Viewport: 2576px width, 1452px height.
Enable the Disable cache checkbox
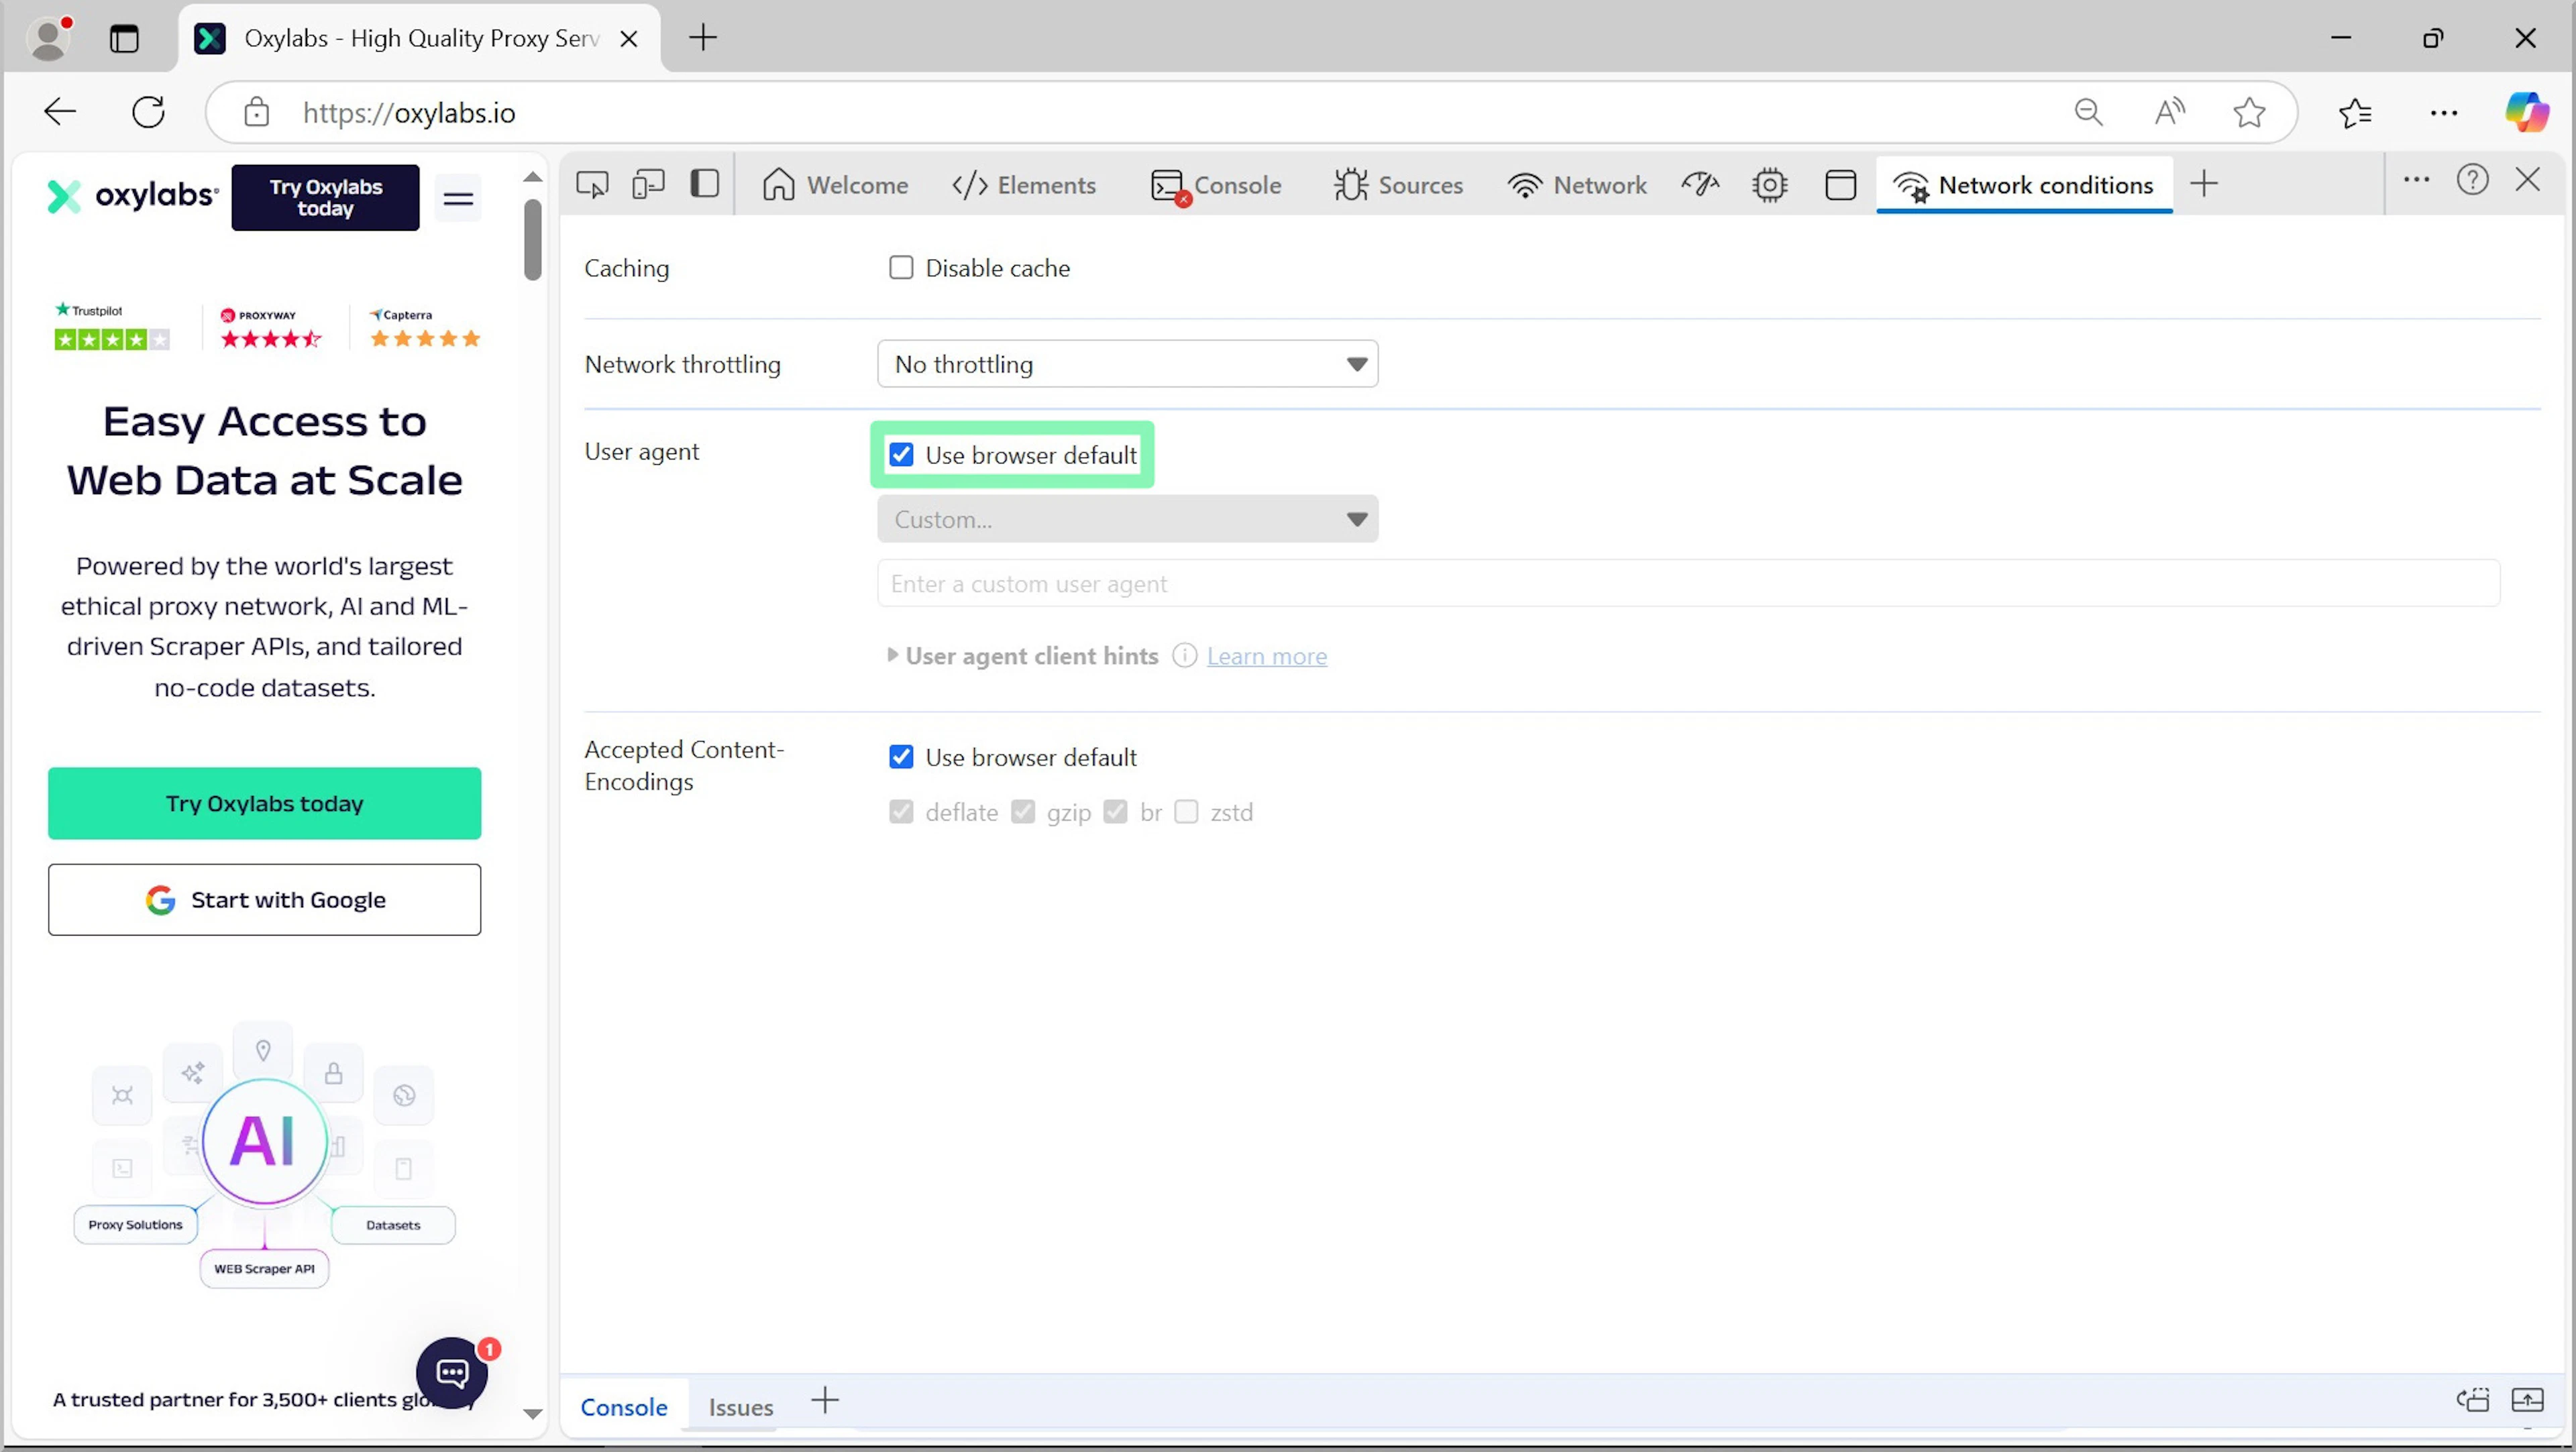tap(901, 268)
